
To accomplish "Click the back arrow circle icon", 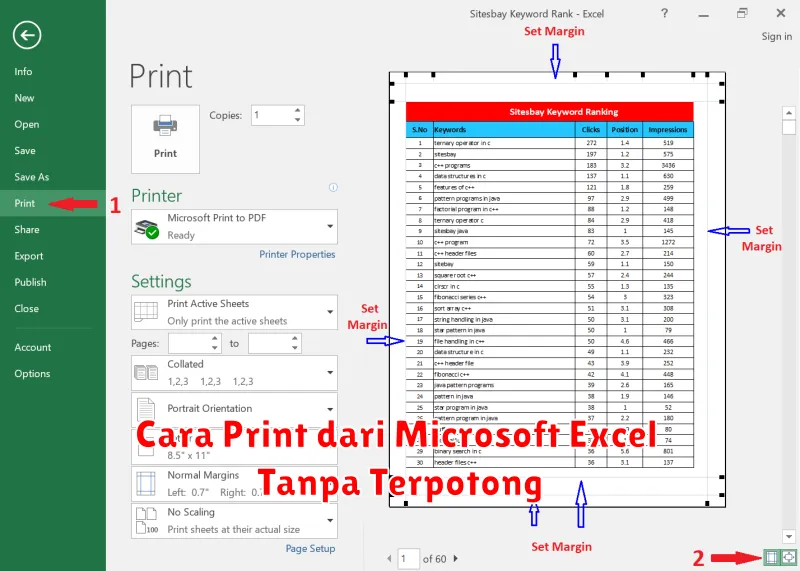I will click(27, 35).
